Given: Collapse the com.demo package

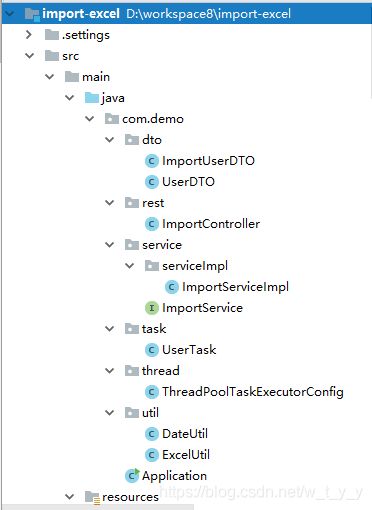Looking at the screenshot, I should [90, 119].
